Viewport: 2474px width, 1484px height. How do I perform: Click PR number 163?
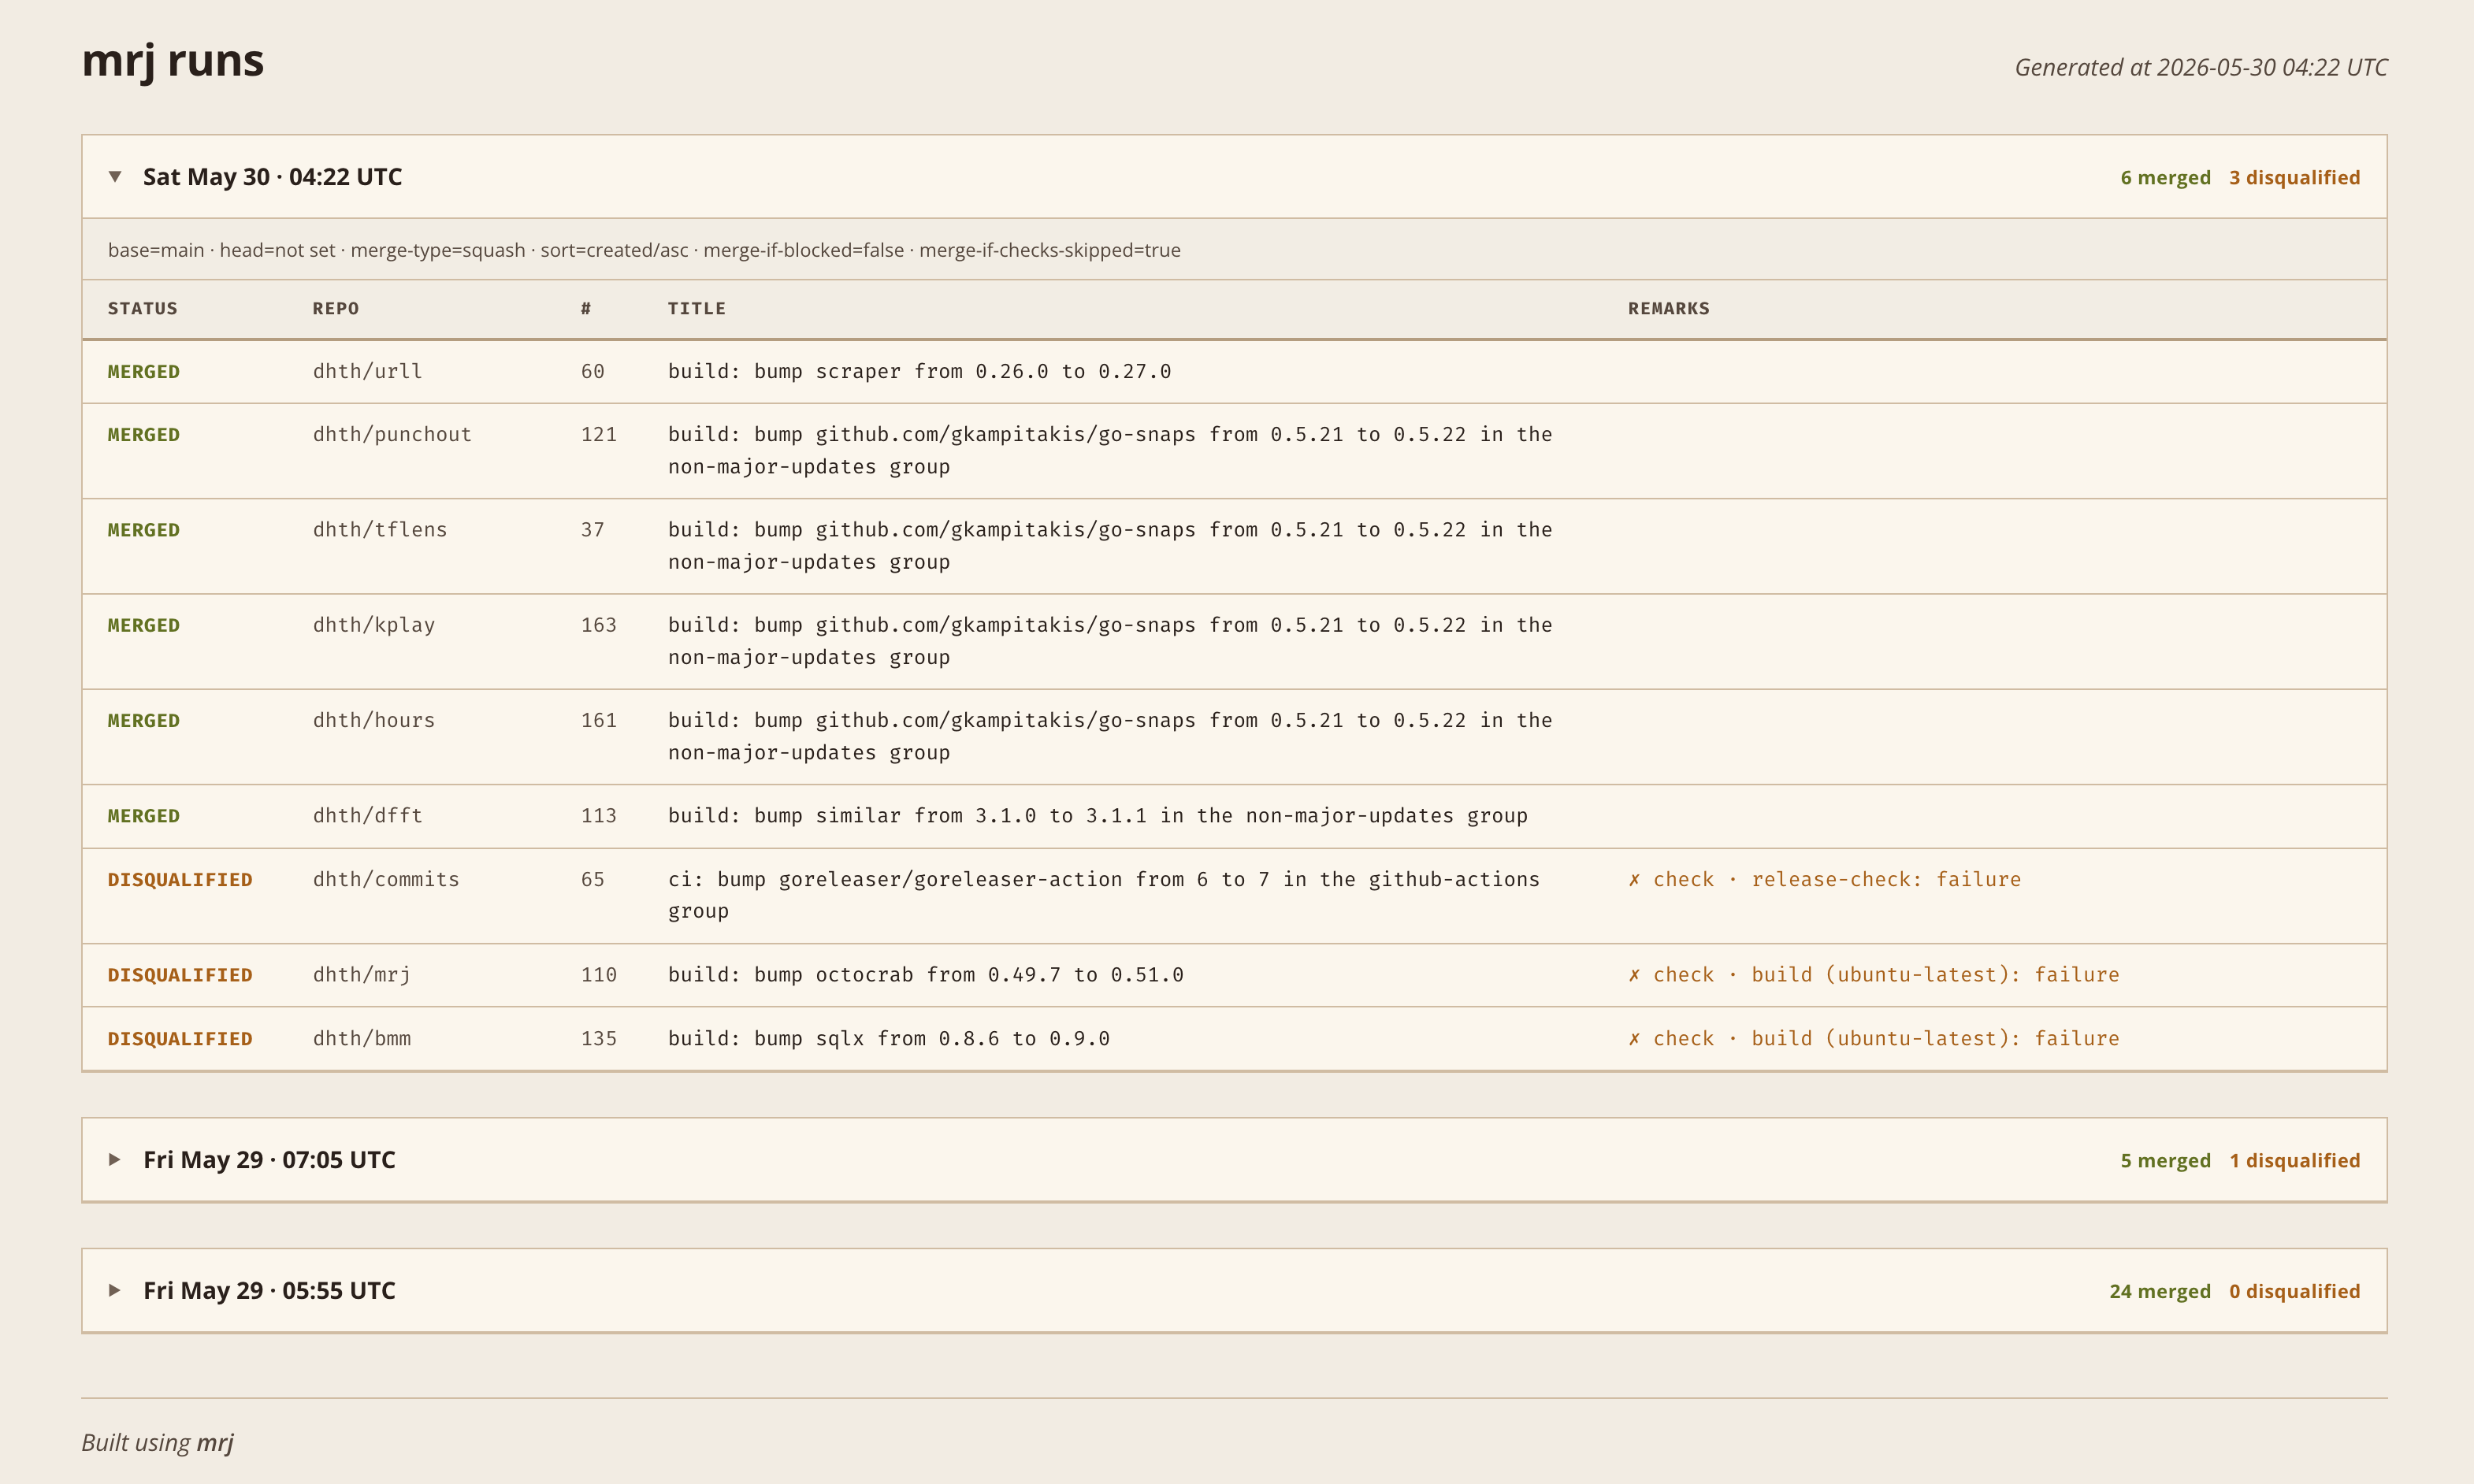click(599, 626)
